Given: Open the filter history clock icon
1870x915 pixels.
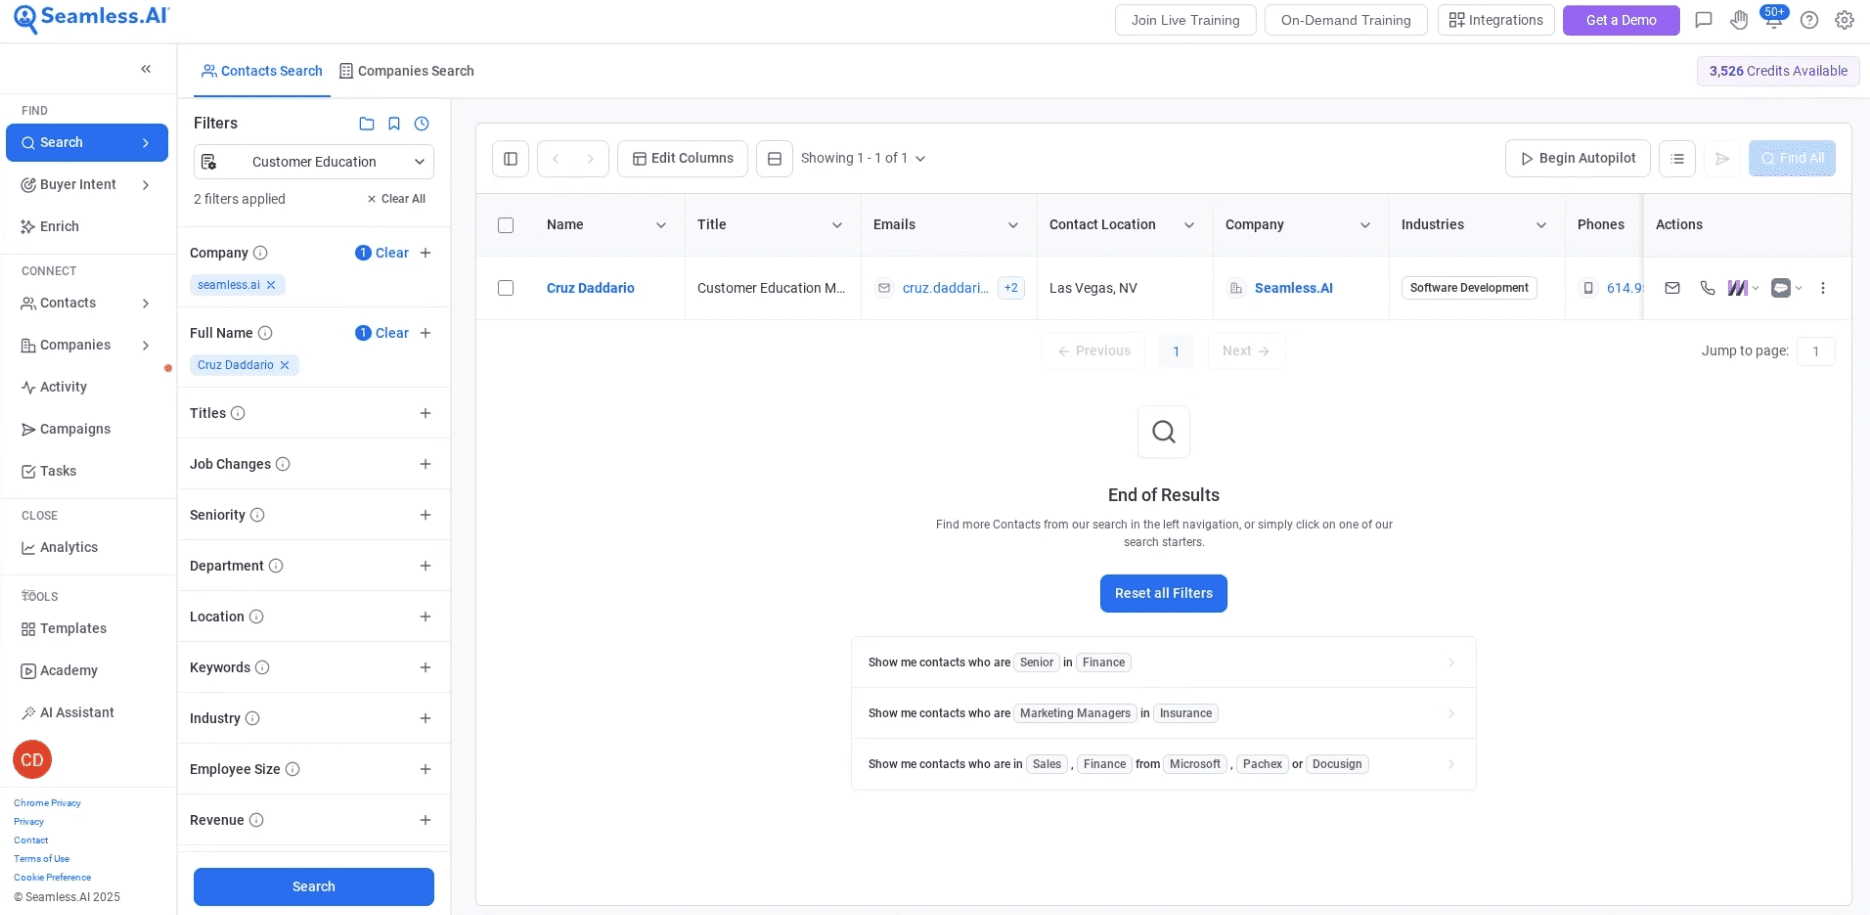Looking at the screenshot, I should [x=421, y=123].
